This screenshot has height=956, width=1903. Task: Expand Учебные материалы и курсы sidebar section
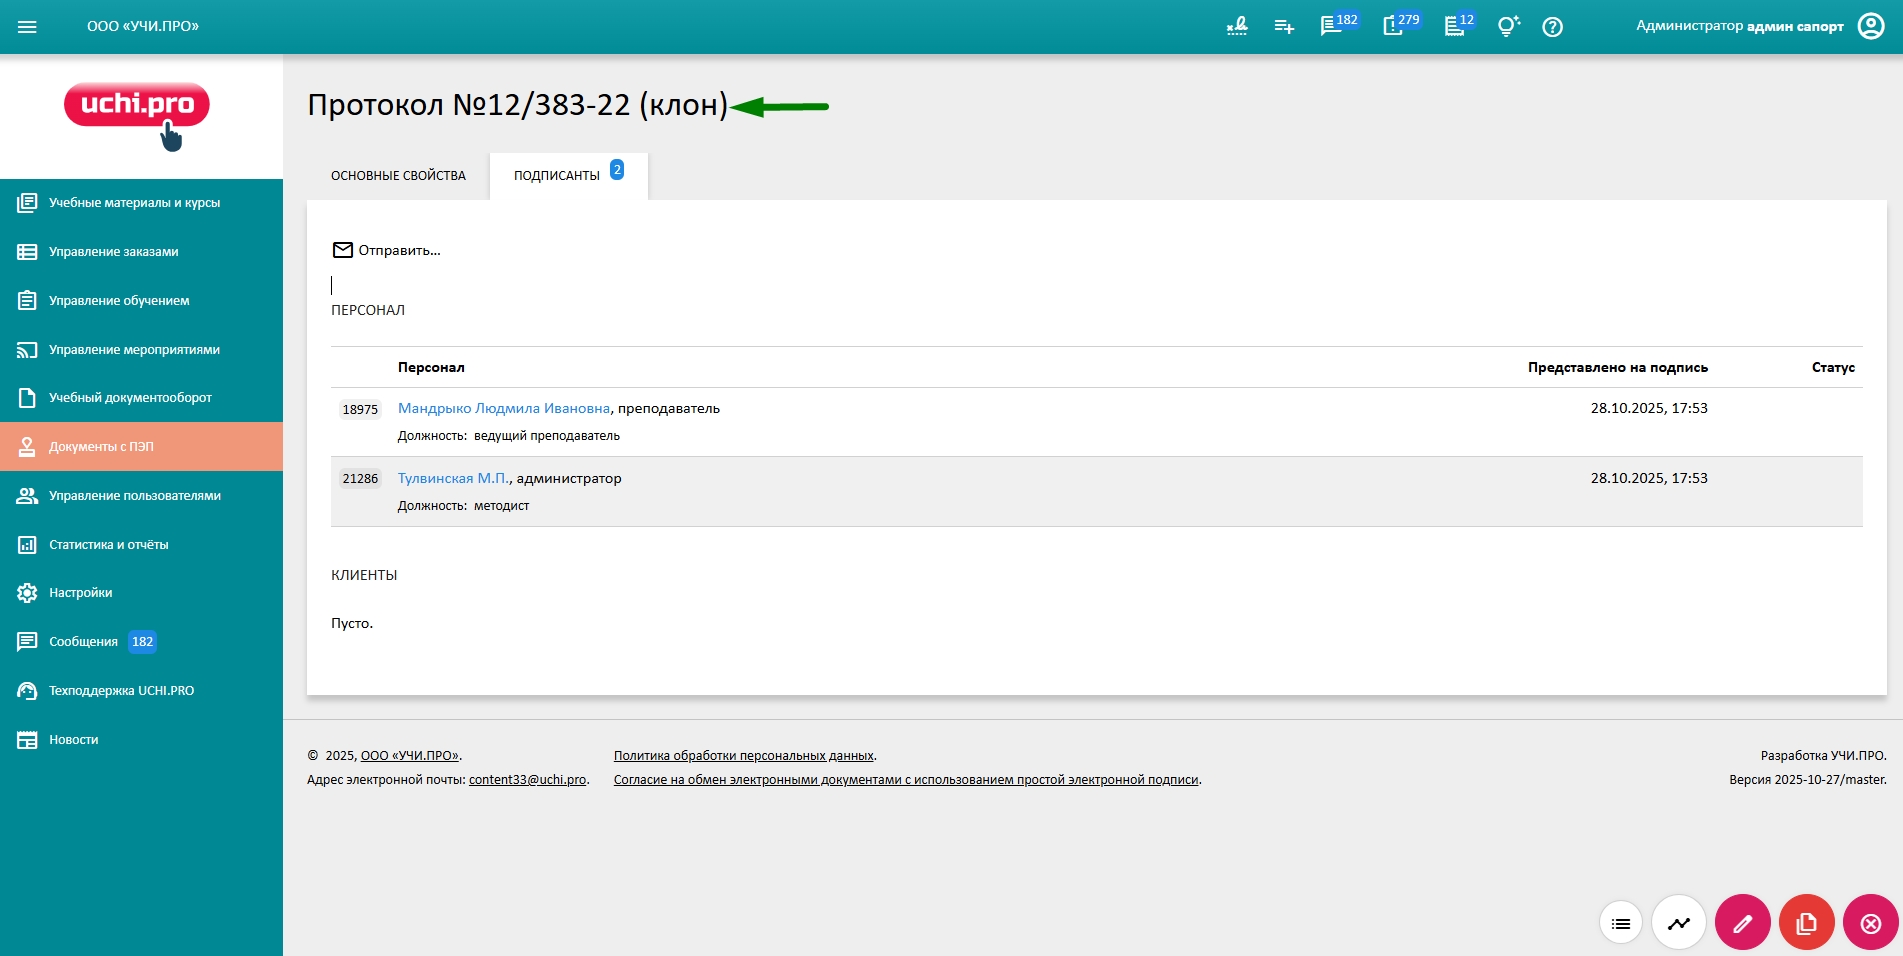point(134,203)
